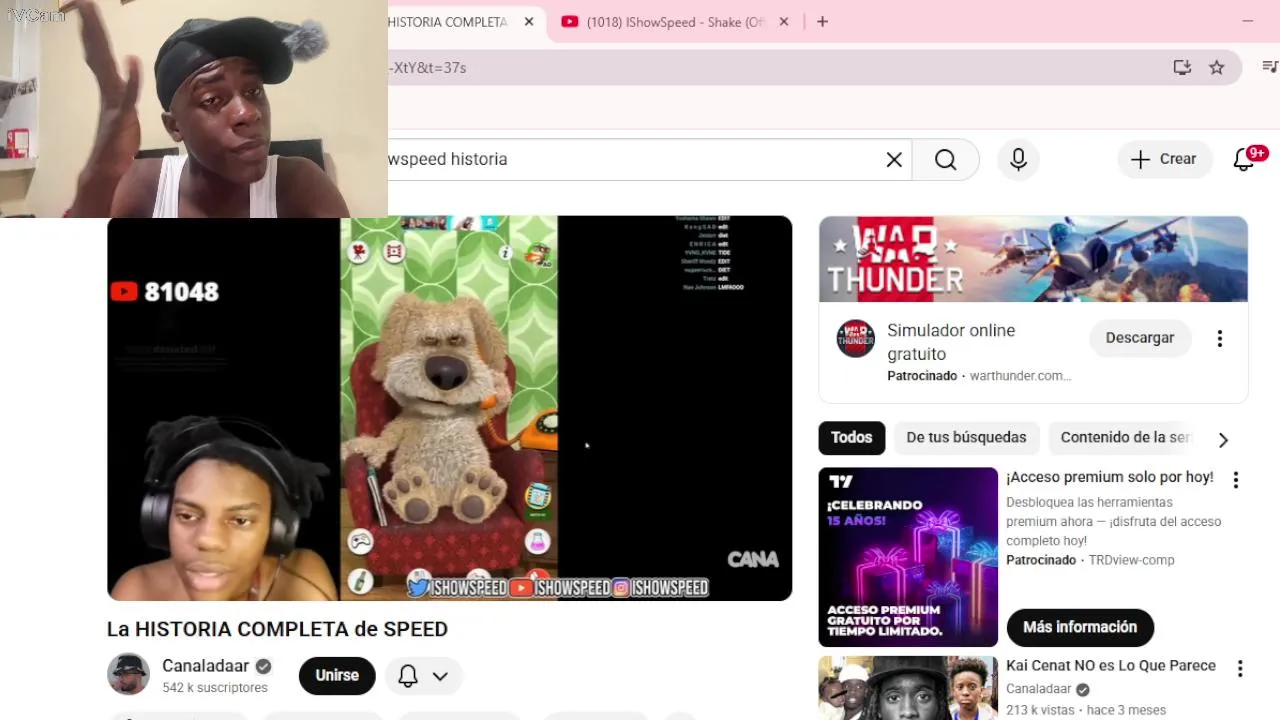Click the video title La HISTORIA COMPLETA de SPEED
Image resolution: width=1280 pixels, height=720 pixels.
(277, 629)
